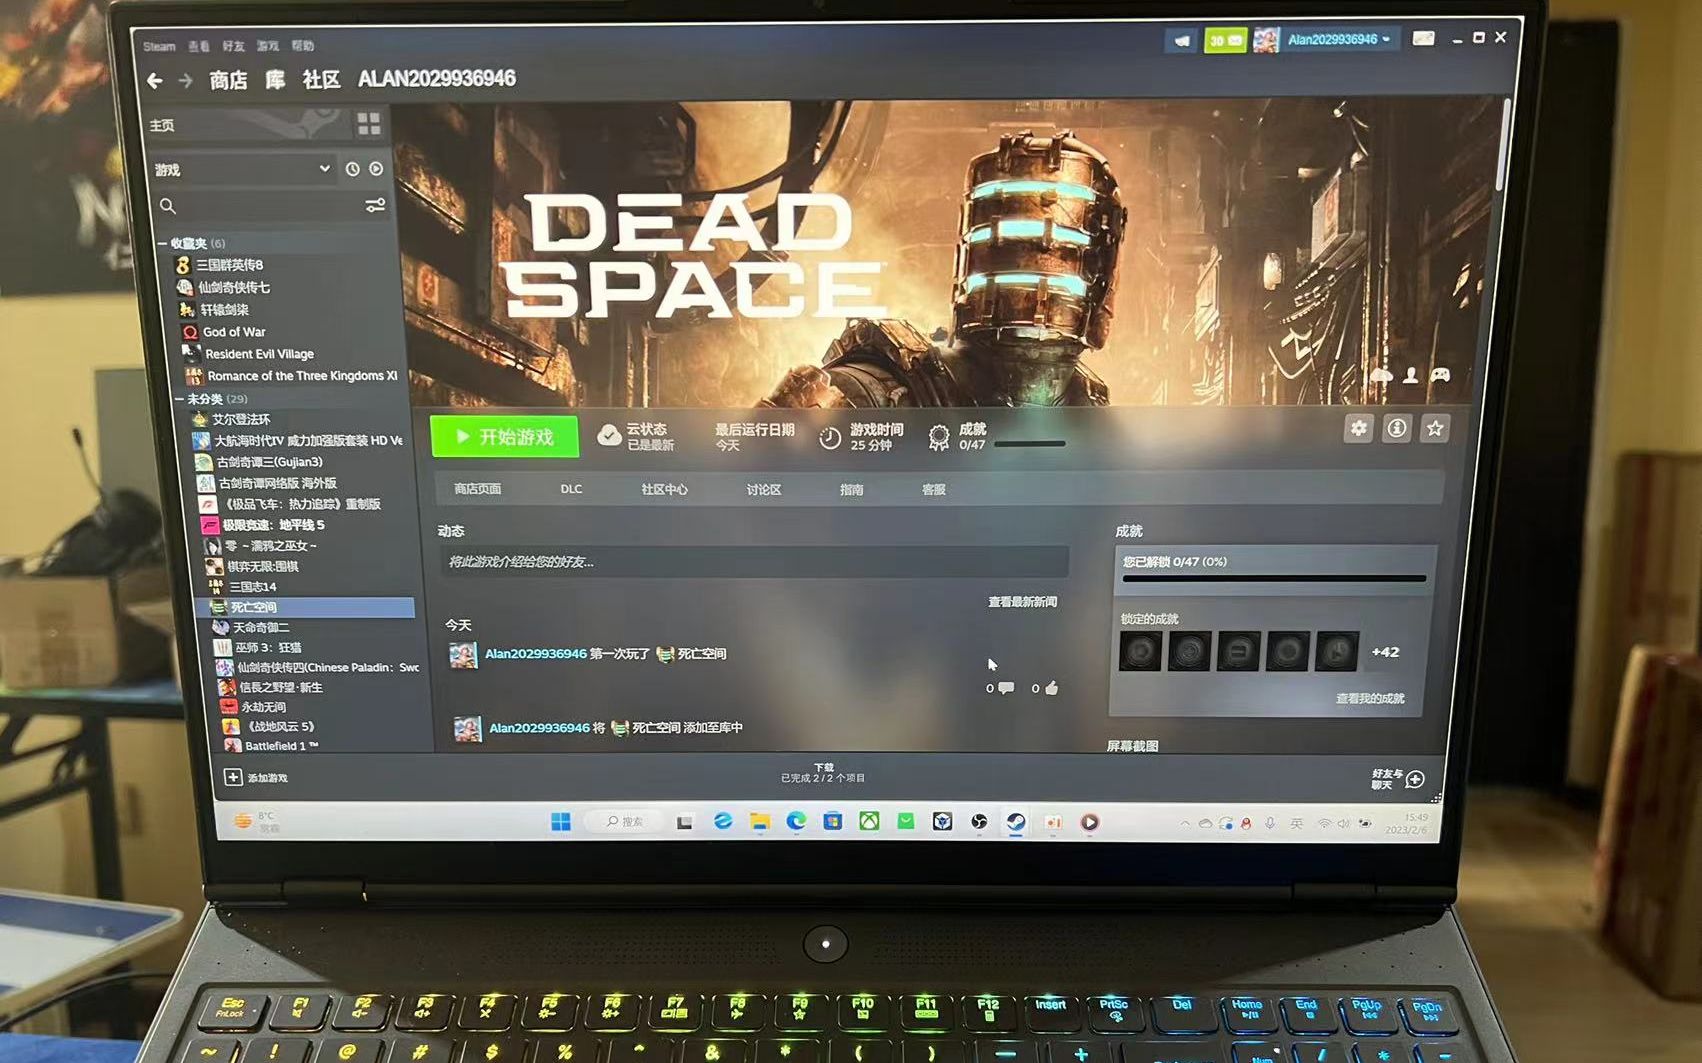The height and width of the screenshot is (1063, 1702).
Task: Go to the 商店 section
Action: 229,80
